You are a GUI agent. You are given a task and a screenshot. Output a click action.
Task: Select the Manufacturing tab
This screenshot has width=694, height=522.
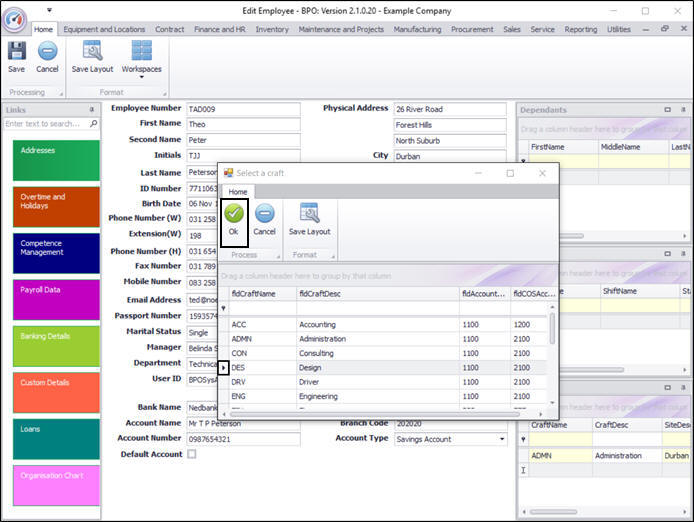point(417,29)
